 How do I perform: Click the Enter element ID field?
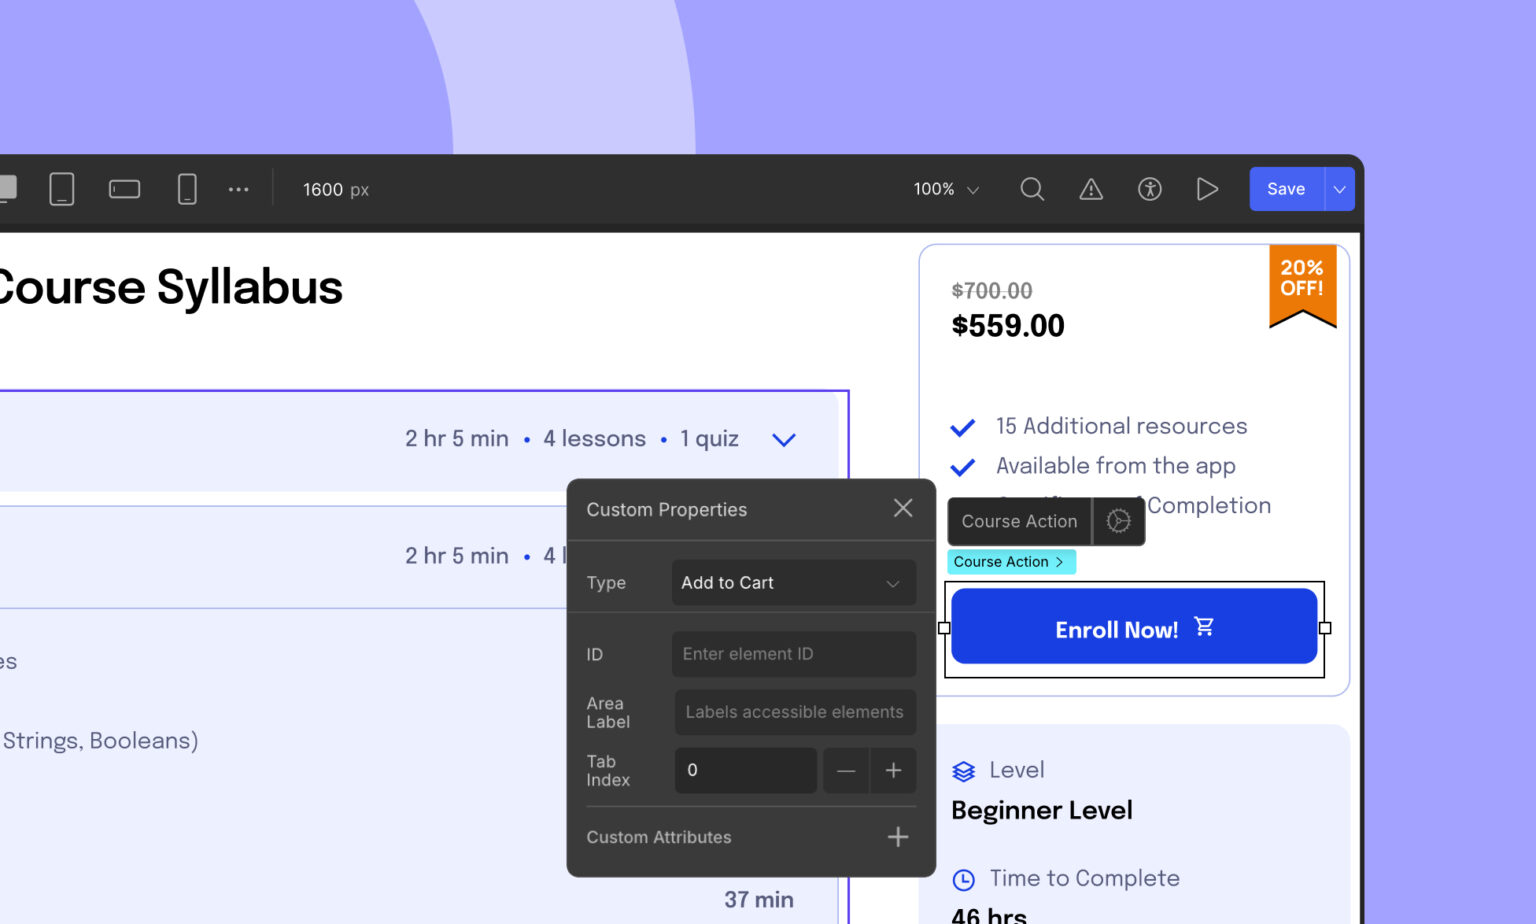coord(793,654)
